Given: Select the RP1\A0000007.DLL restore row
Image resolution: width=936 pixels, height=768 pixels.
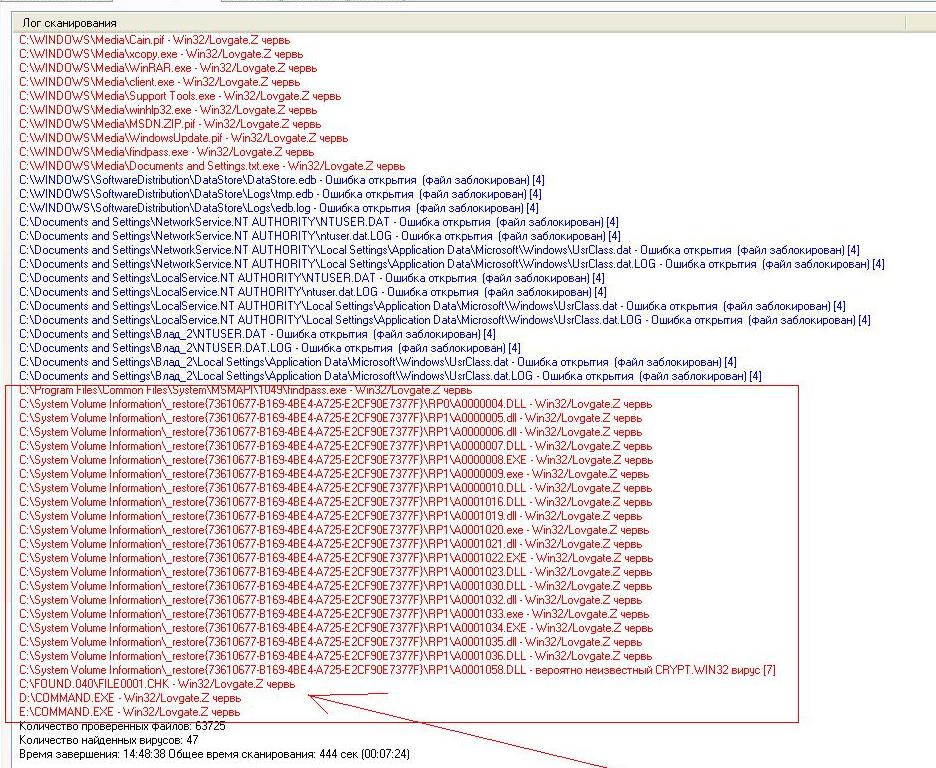Looking at the screenshot, I should pyautogui.click(x=335, y=447).
